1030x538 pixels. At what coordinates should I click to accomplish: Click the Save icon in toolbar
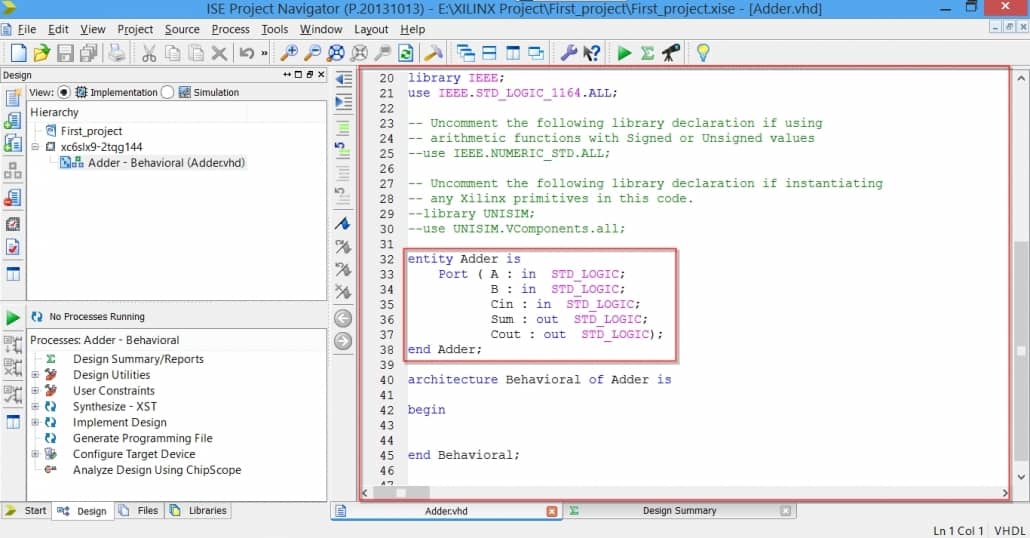[x=65, y=53]
